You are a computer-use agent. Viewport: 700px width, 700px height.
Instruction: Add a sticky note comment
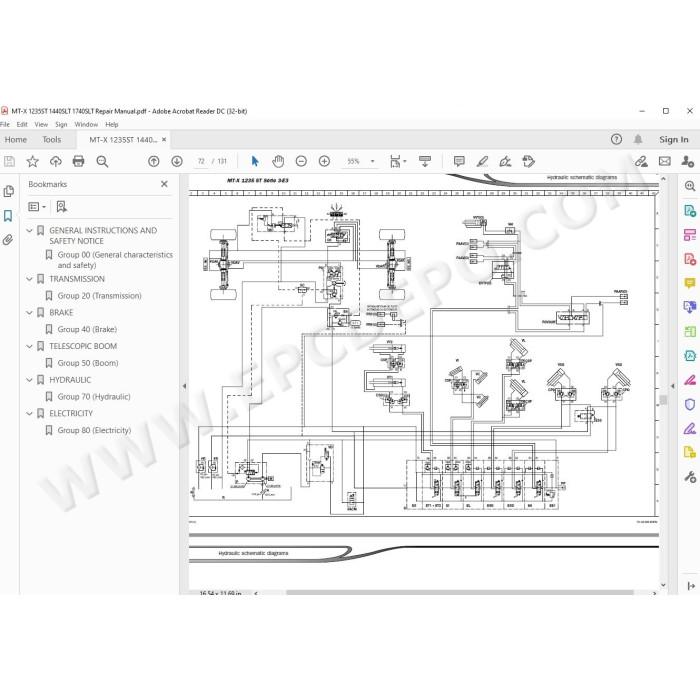tap(459, 161)
